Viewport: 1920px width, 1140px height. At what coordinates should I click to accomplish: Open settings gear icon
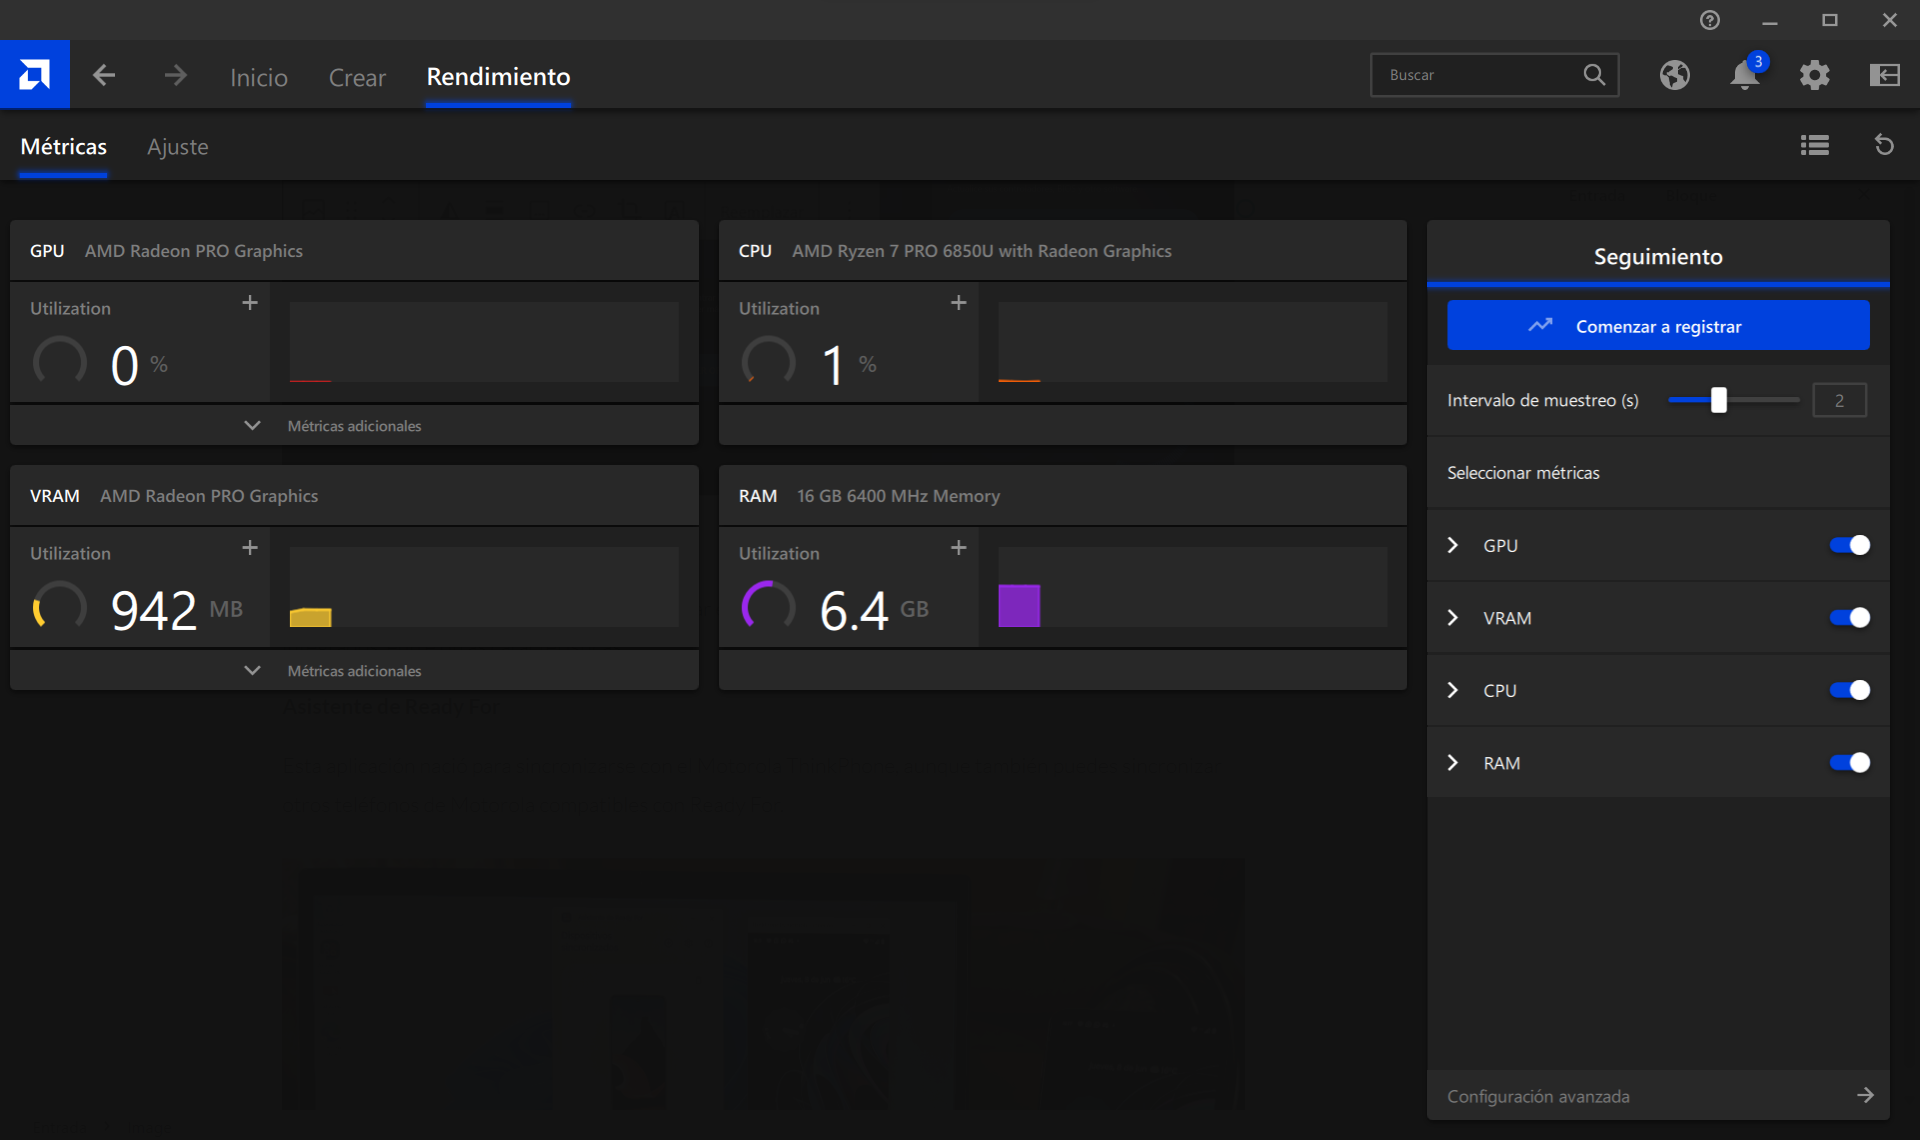[1814, 75]
